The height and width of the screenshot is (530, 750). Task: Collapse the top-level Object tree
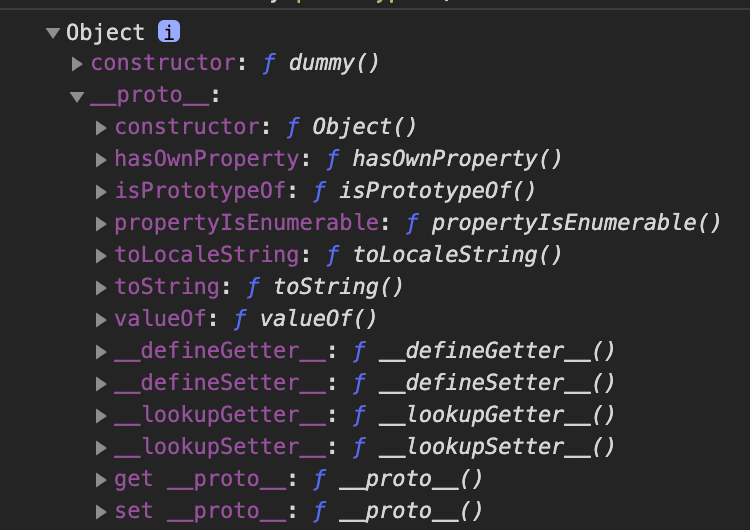tap(52, 33)
